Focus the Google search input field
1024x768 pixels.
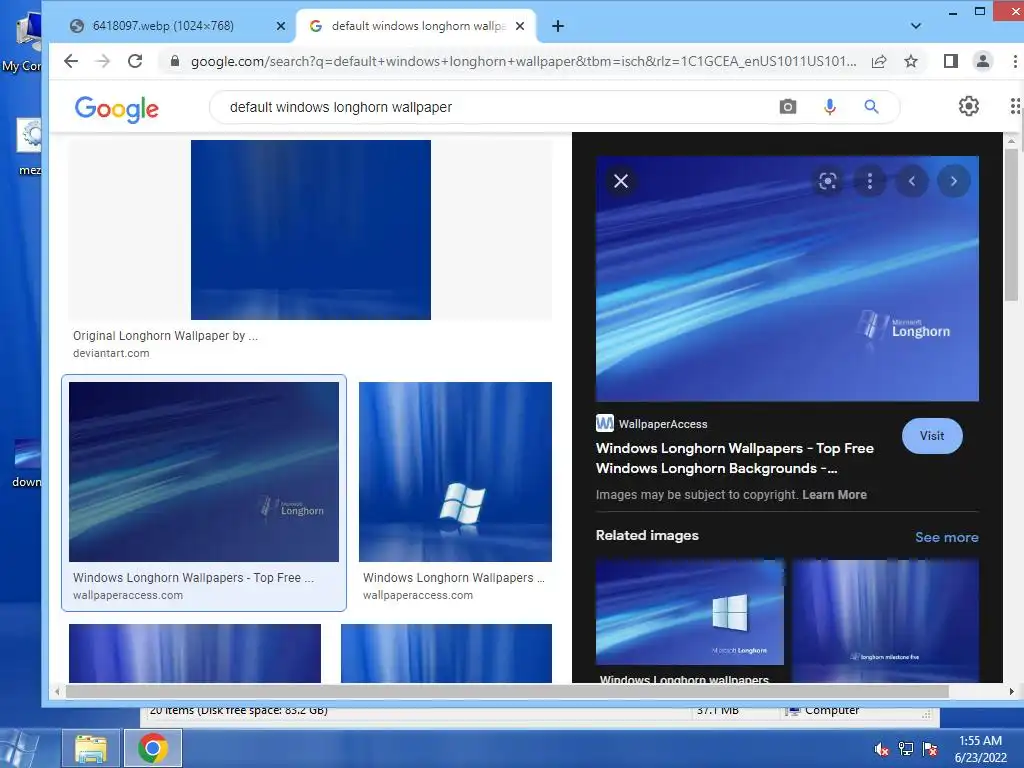click(x=496, y=106)
